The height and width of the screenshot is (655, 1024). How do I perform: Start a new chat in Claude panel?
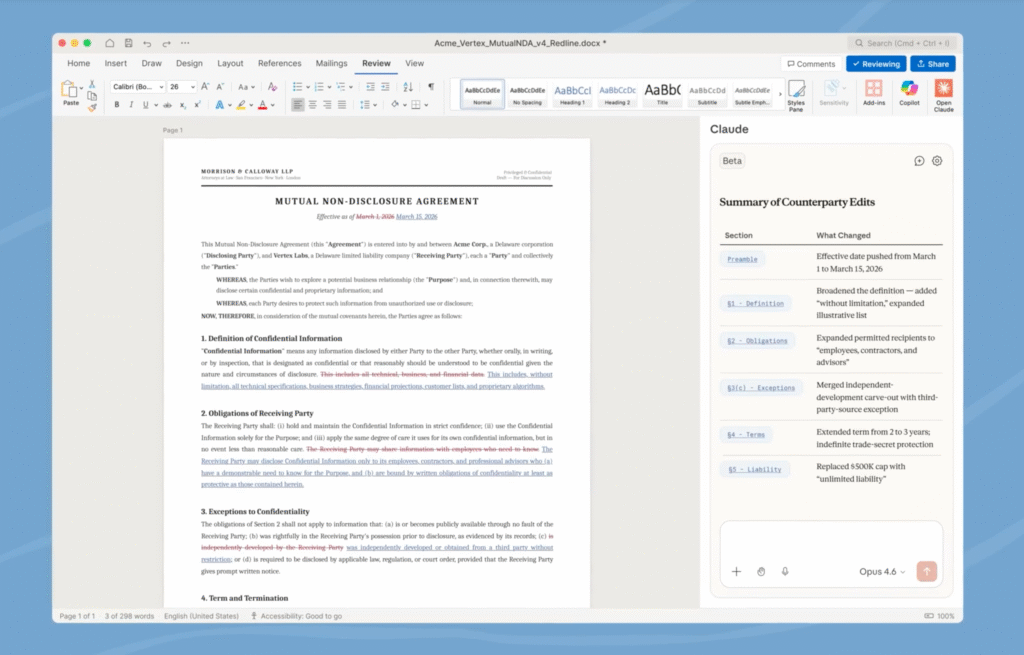tap(919, 161)
